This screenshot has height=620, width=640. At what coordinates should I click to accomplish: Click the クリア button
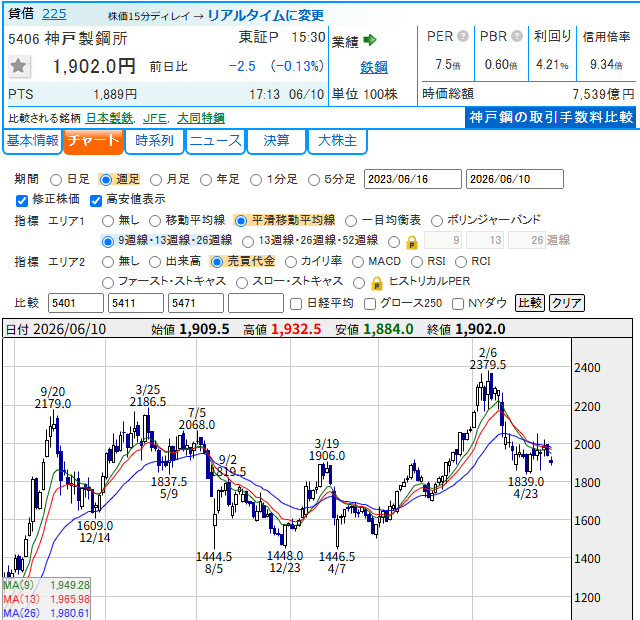567,303
